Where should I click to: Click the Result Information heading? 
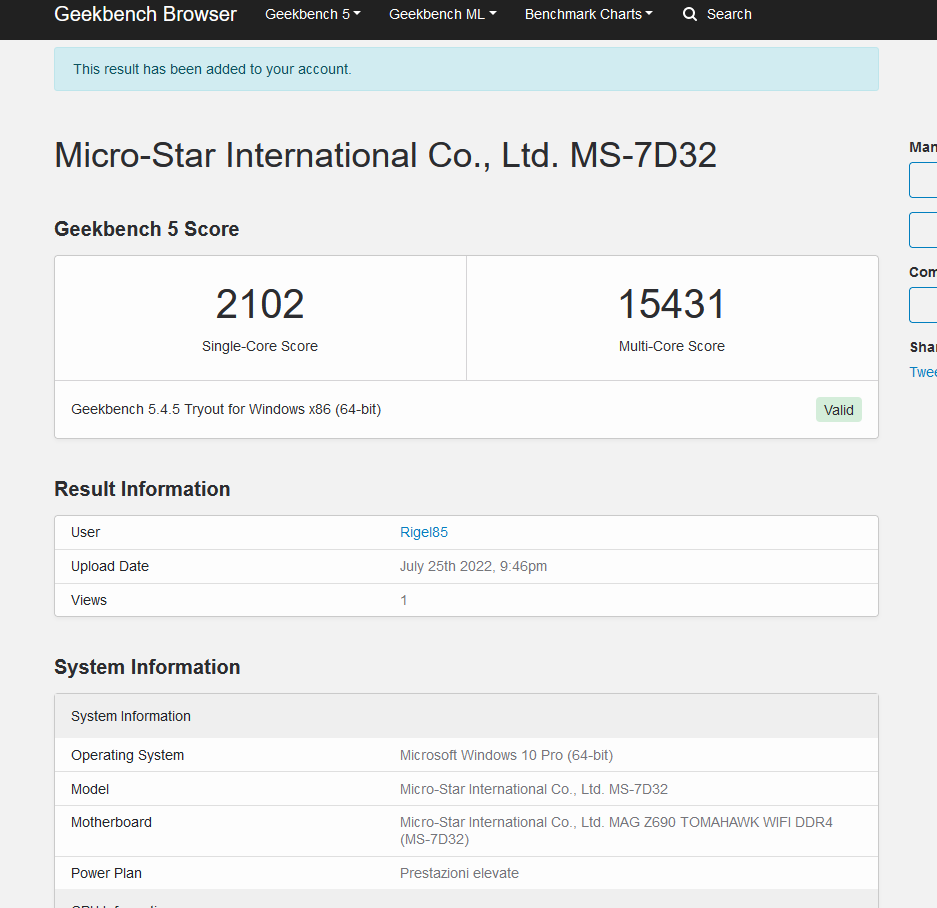[x=142, y=489]
